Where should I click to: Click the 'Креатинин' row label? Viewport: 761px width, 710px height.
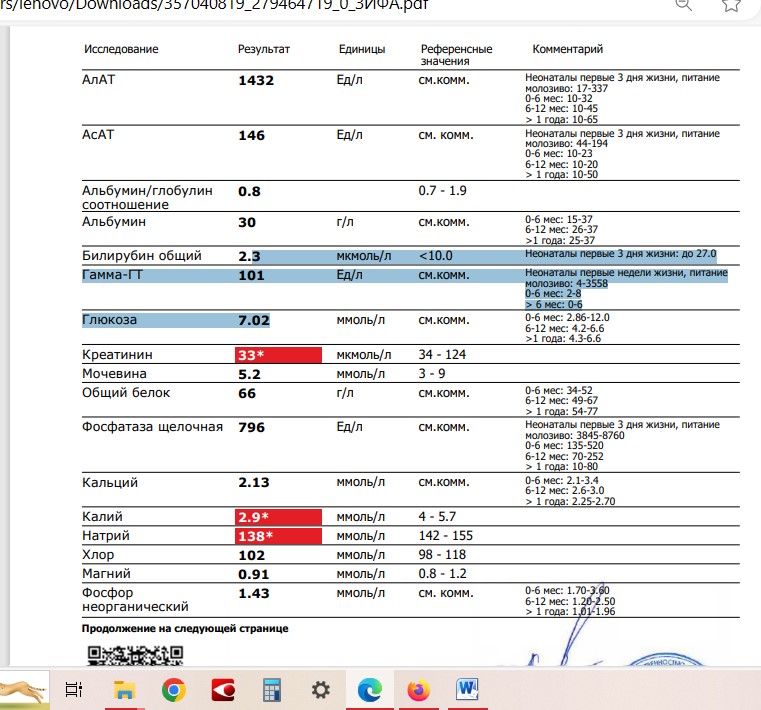click(117, 355)
